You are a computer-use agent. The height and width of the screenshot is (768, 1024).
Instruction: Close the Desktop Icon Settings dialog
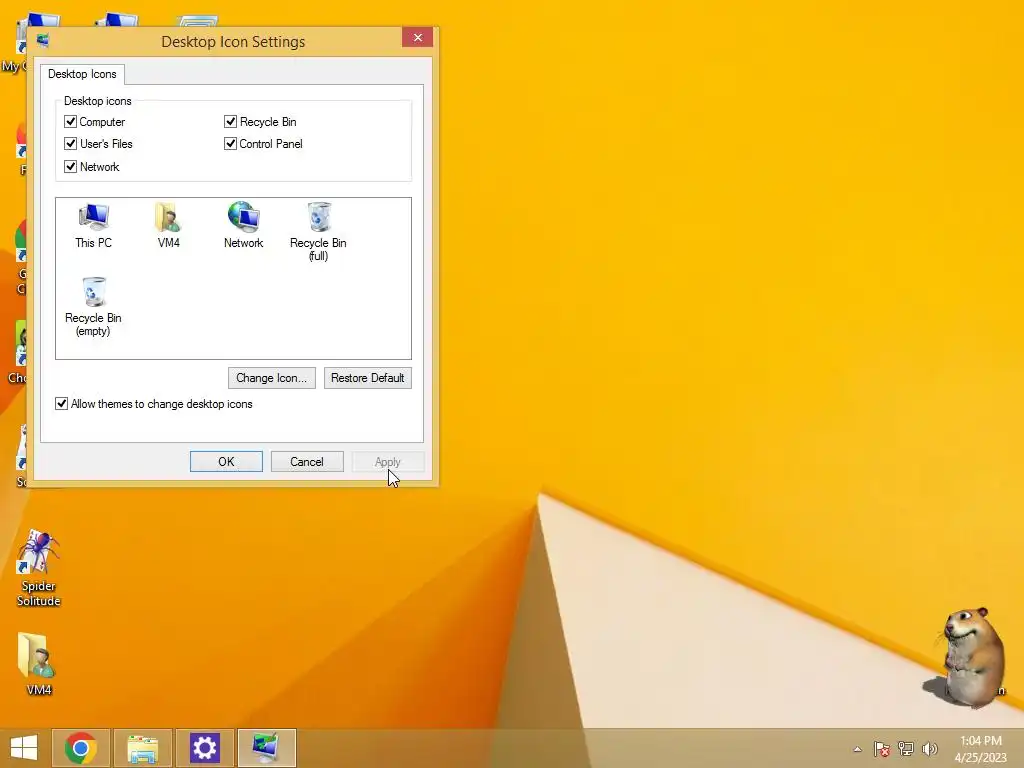click(418, 37)
